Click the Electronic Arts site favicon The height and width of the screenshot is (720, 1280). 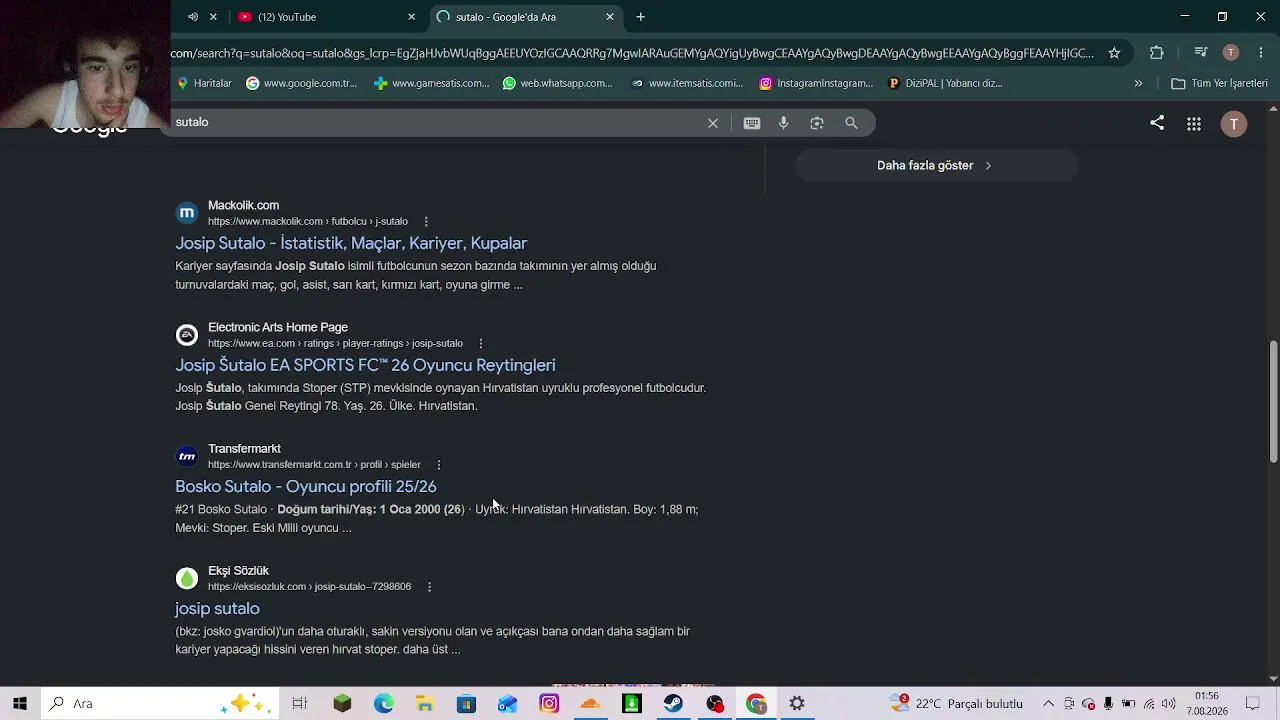pos(187,335)
